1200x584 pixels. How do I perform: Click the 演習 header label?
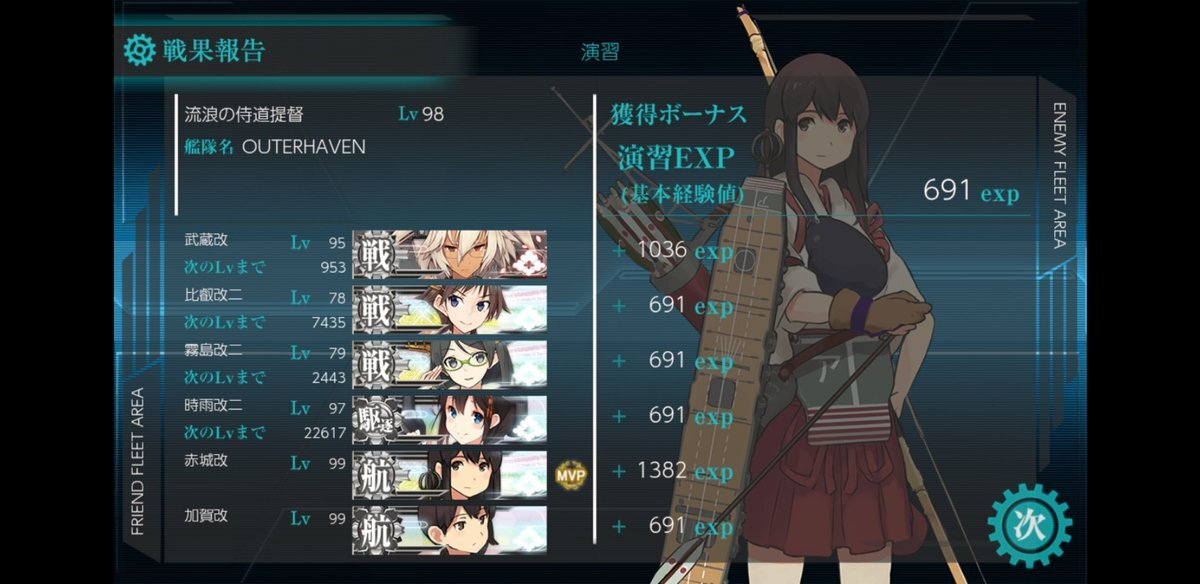tap(599, 51)
